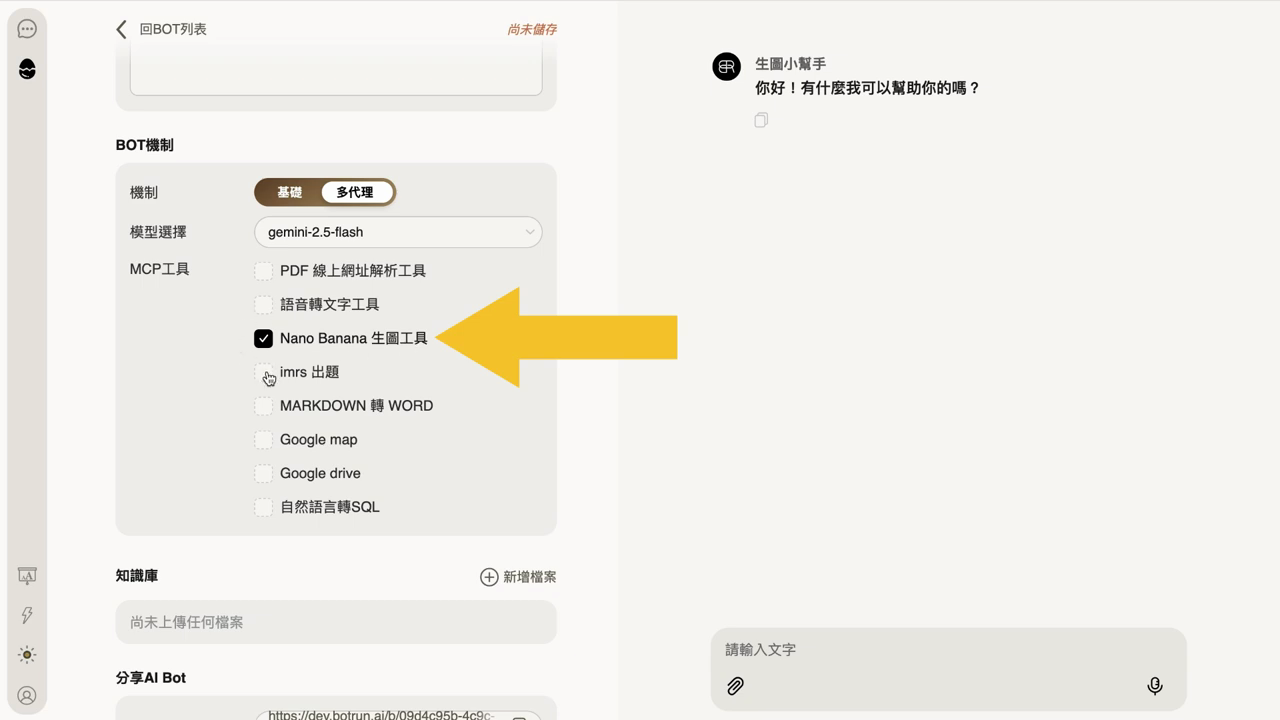Click the 模型選擇 label
This screenshot has height=720, width=1280.
pyautogui.click(x=158, y=232)
